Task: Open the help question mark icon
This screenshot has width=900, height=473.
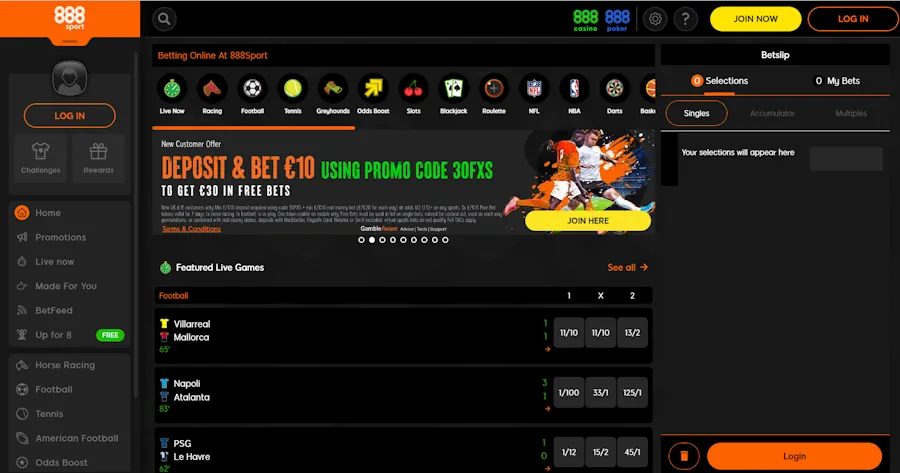Action: click(685, 19)
